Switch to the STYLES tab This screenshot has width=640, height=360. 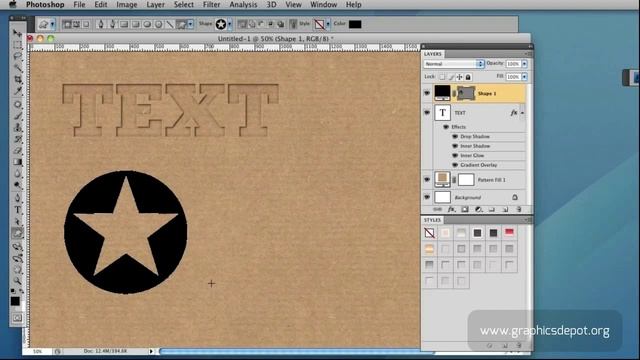(432, 220)
